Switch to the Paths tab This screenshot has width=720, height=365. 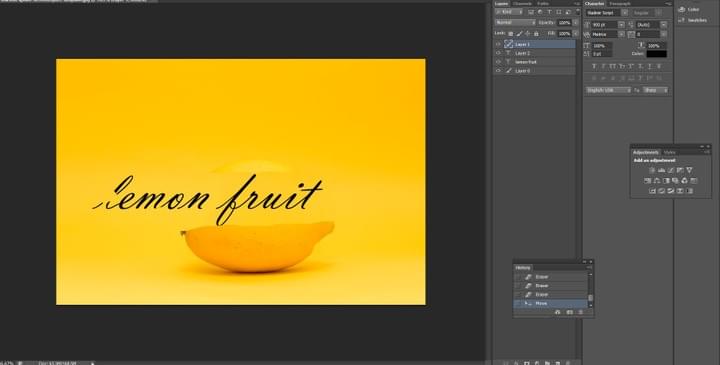(543, 4)
